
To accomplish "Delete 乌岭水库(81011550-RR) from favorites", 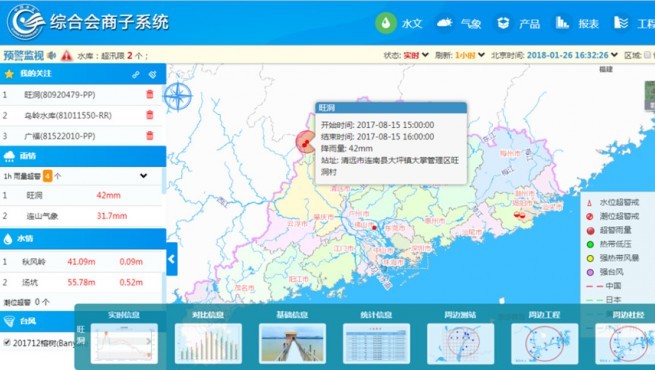I will click(x=150, y=115).
